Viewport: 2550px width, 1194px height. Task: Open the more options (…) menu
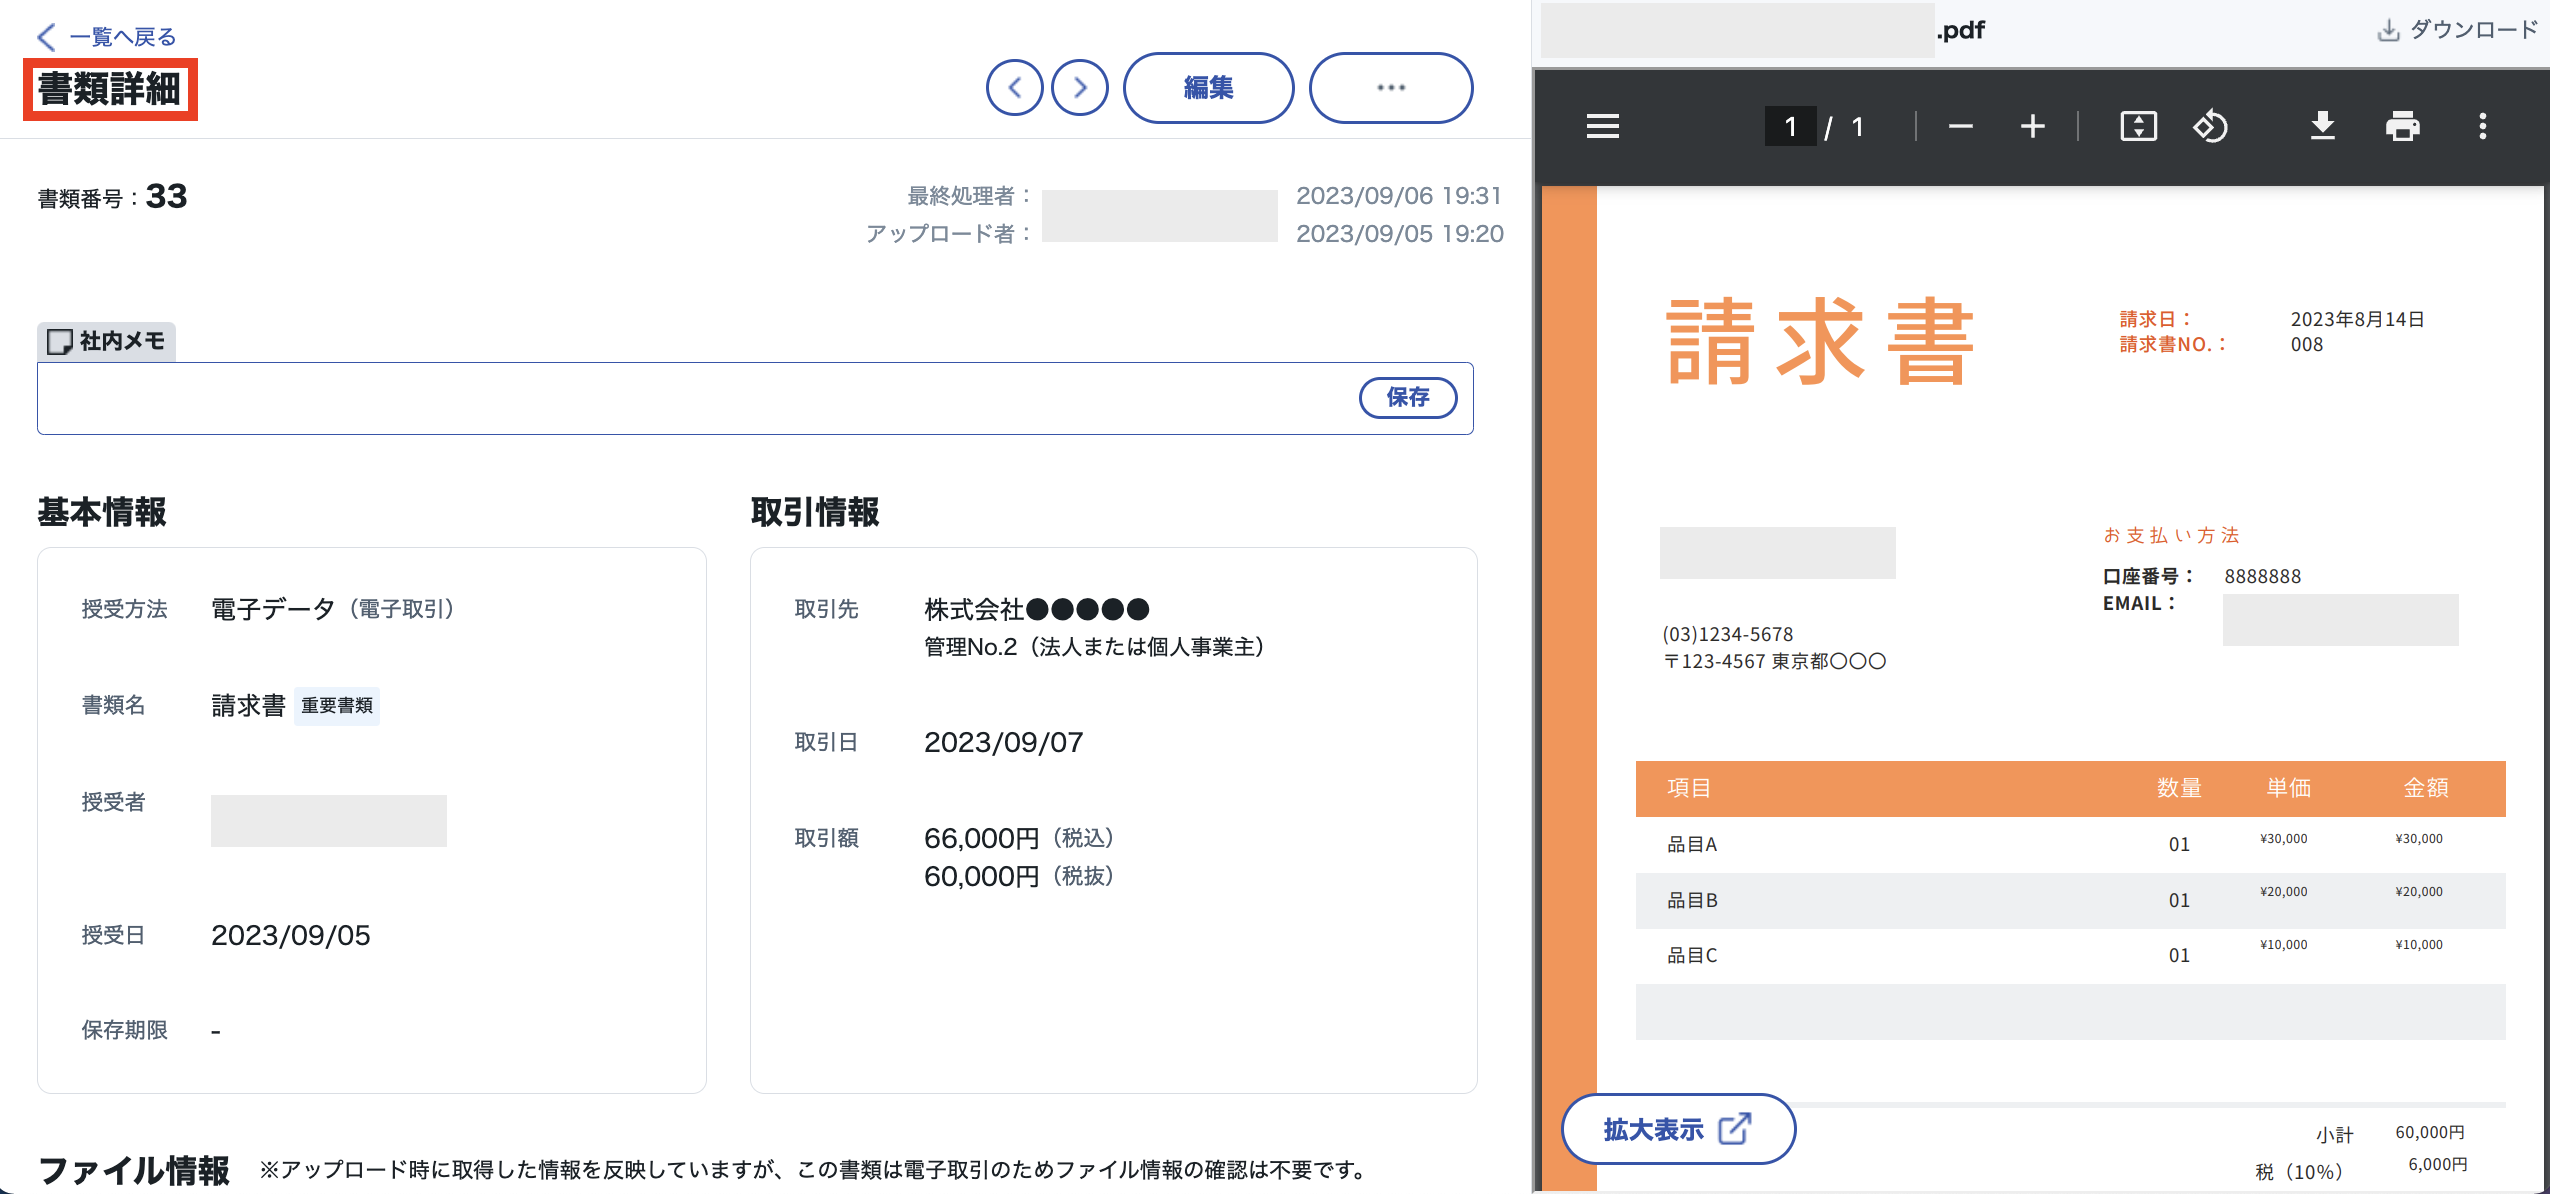1391,88
